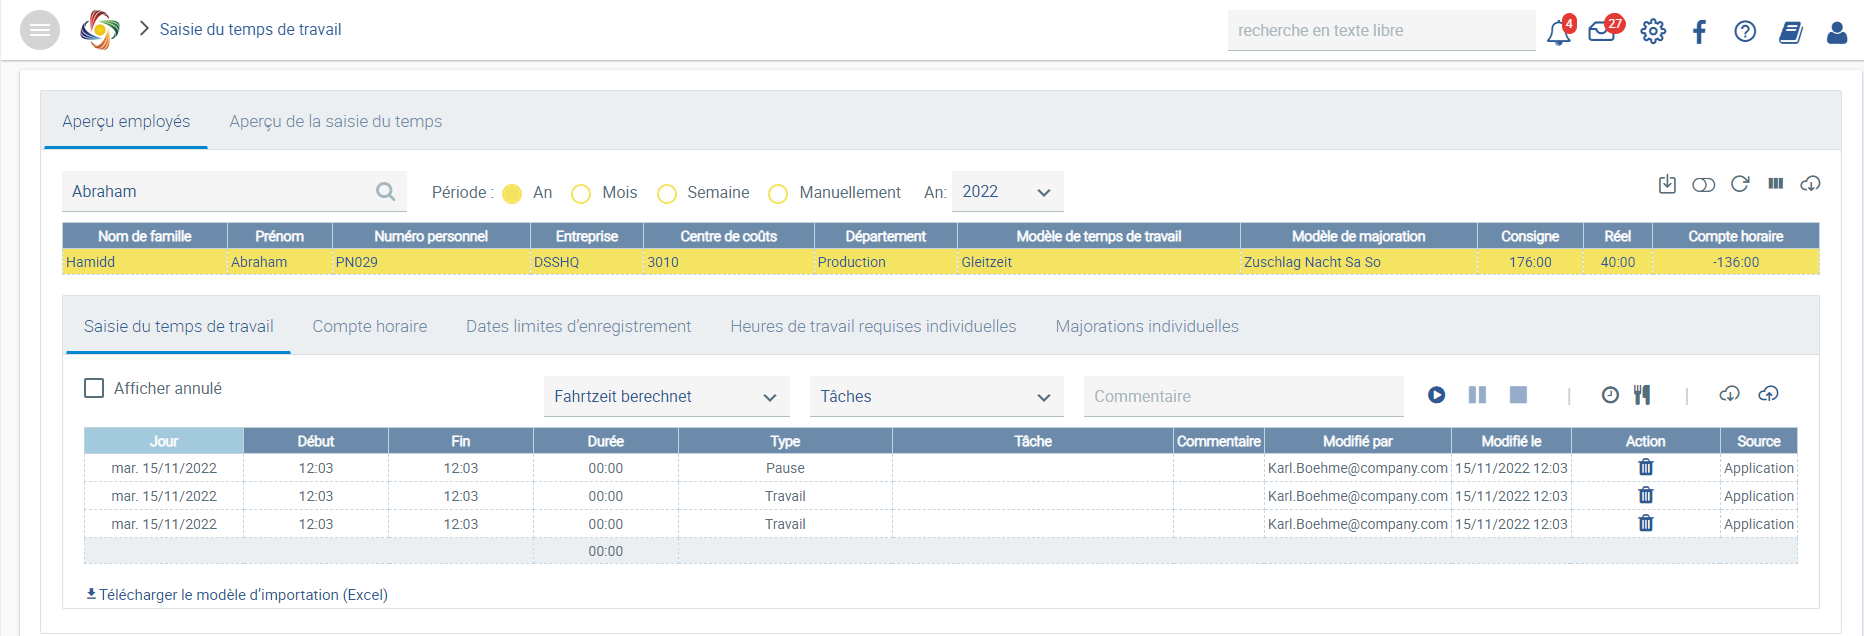The height and width of the screenshot is (636, 1864).
Task: Open the help question mark icon
Action: (1745, 32)
